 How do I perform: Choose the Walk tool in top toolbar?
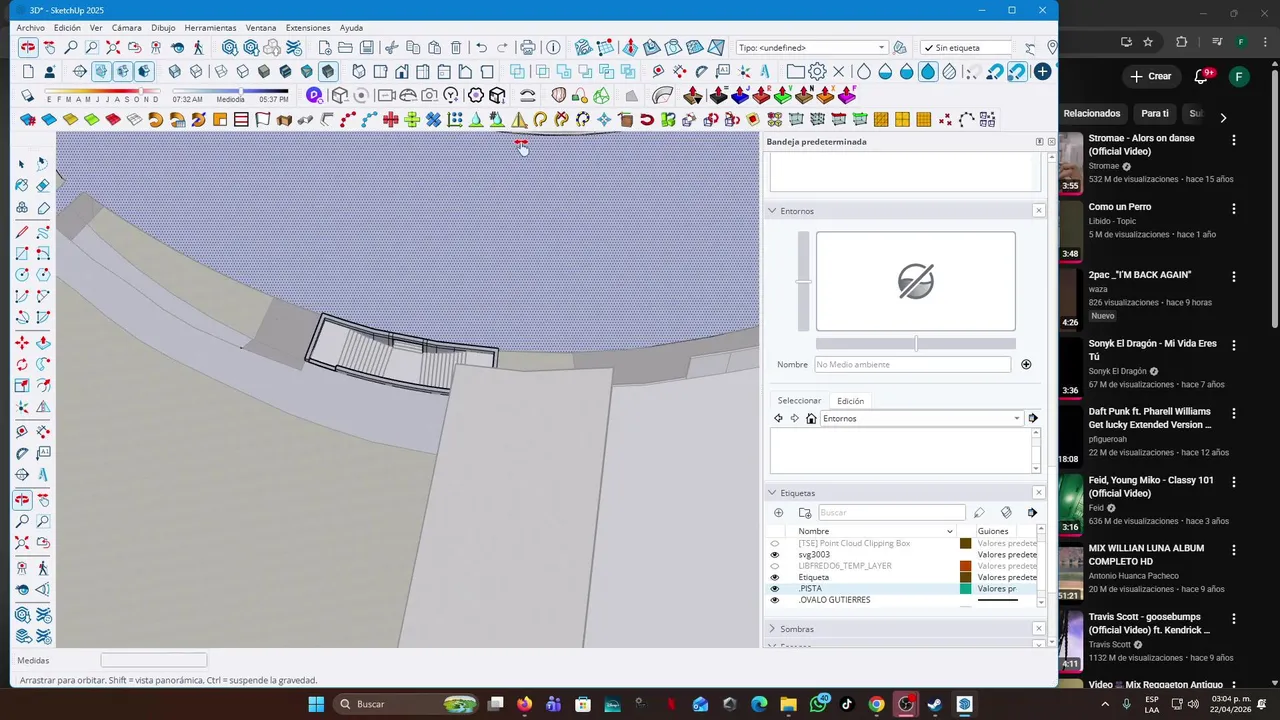click(x=198, y=47)
